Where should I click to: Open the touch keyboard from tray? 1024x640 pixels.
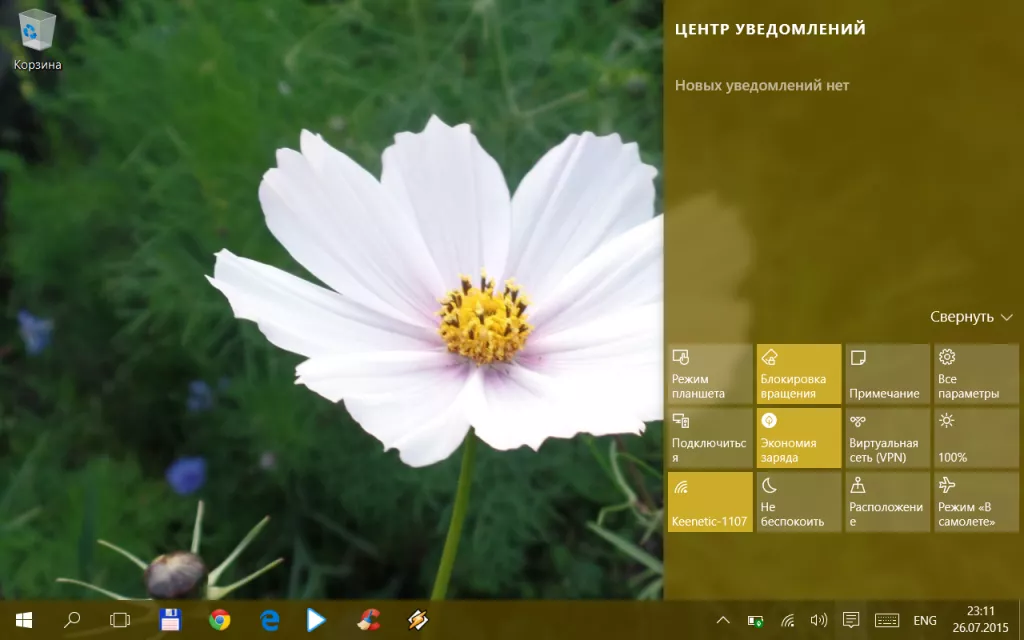886,620
